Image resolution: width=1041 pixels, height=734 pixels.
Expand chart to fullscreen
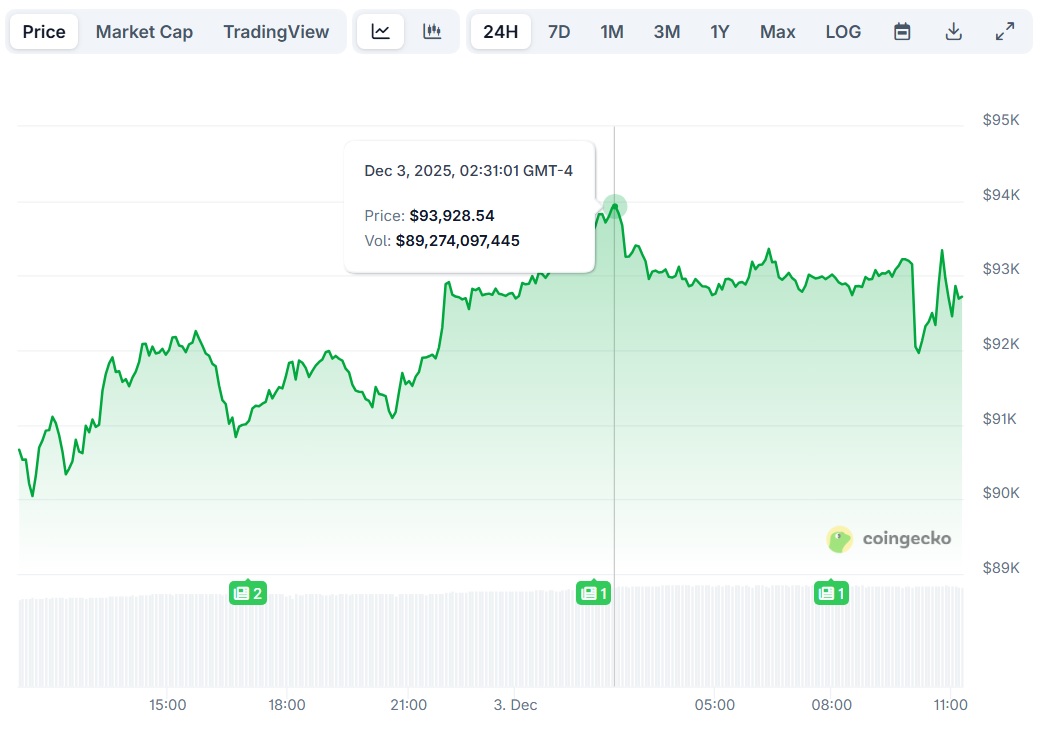click(1005, 31)
